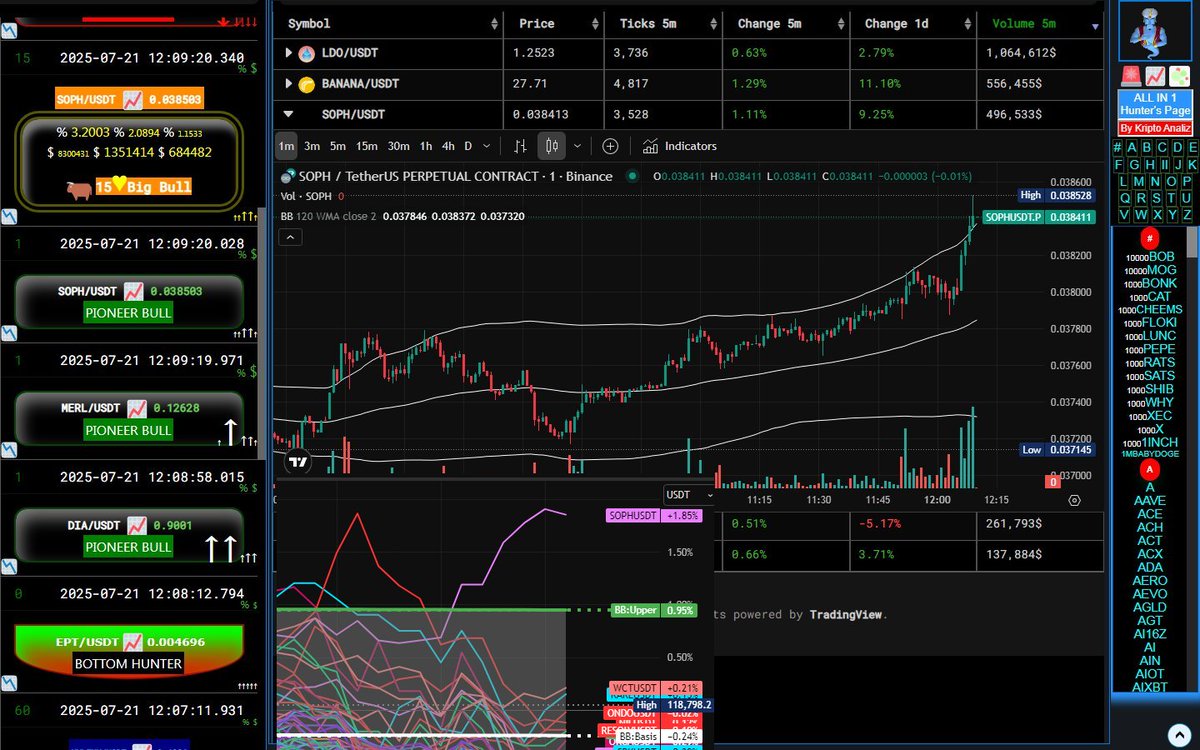Viewport: 1200px width, 750px height.
Task: Click the LDO coin logo
Action: [307, 53]
